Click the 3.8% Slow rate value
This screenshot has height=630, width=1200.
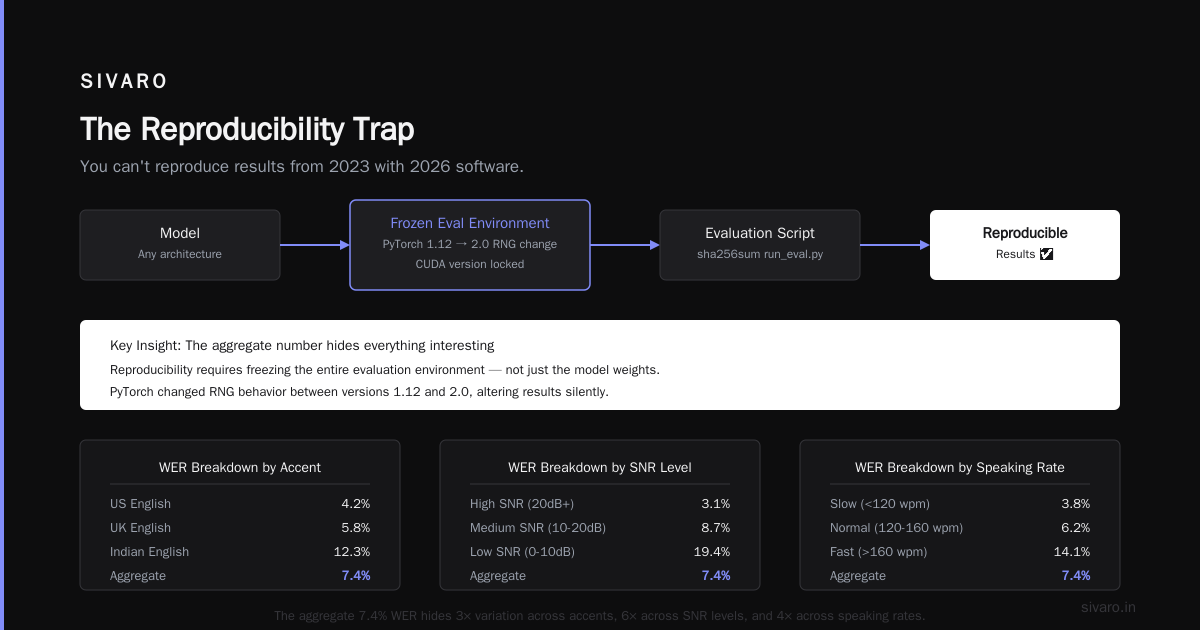[x=1076, y=504]
